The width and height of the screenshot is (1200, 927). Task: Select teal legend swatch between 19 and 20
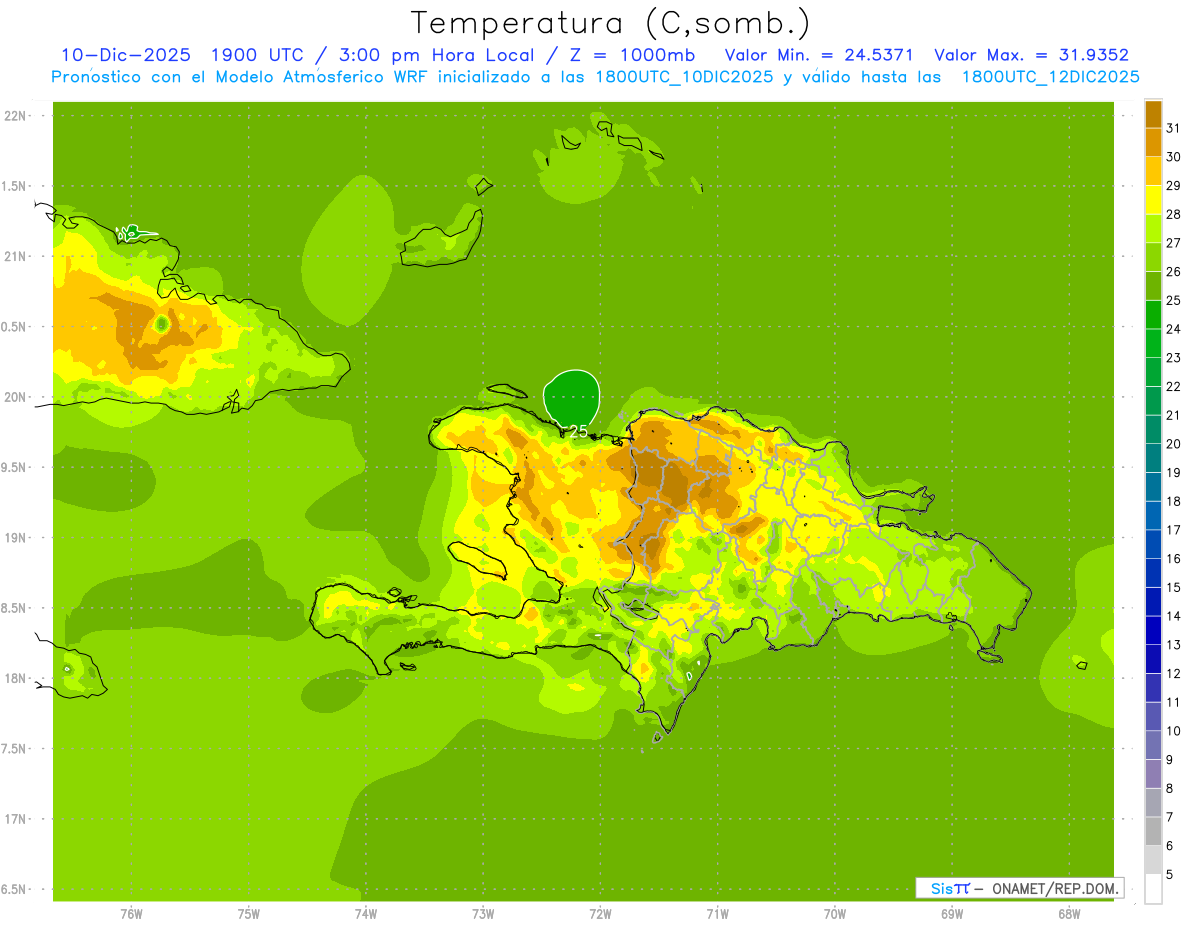[x=1153, y=458]
